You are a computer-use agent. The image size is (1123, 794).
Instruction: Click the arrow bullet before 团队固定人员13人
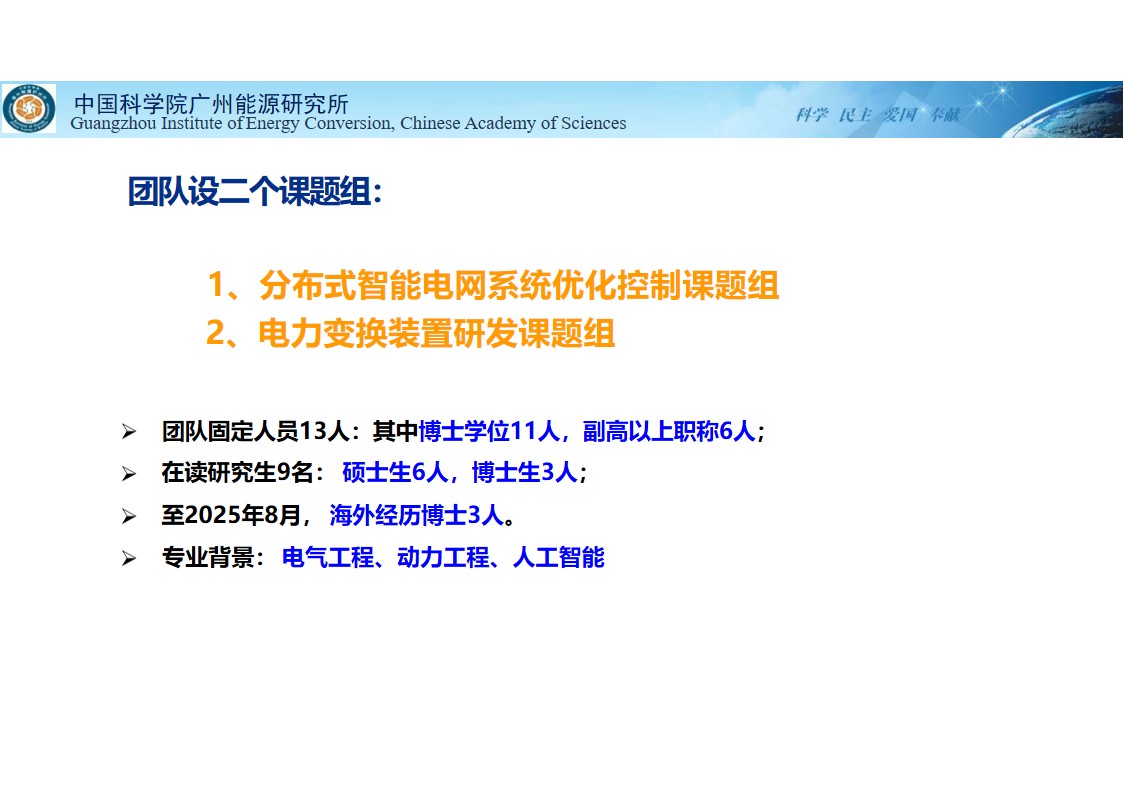click(x=128, y=432)
